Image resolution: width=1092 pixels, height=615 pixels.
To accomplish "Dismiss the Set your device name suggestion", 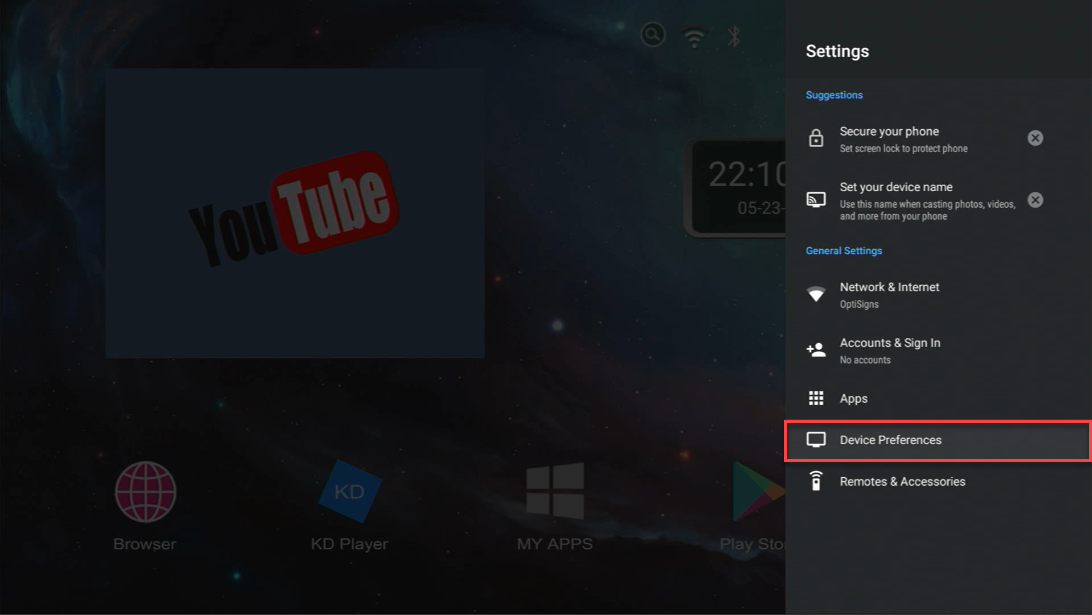I will (1035, 200).
